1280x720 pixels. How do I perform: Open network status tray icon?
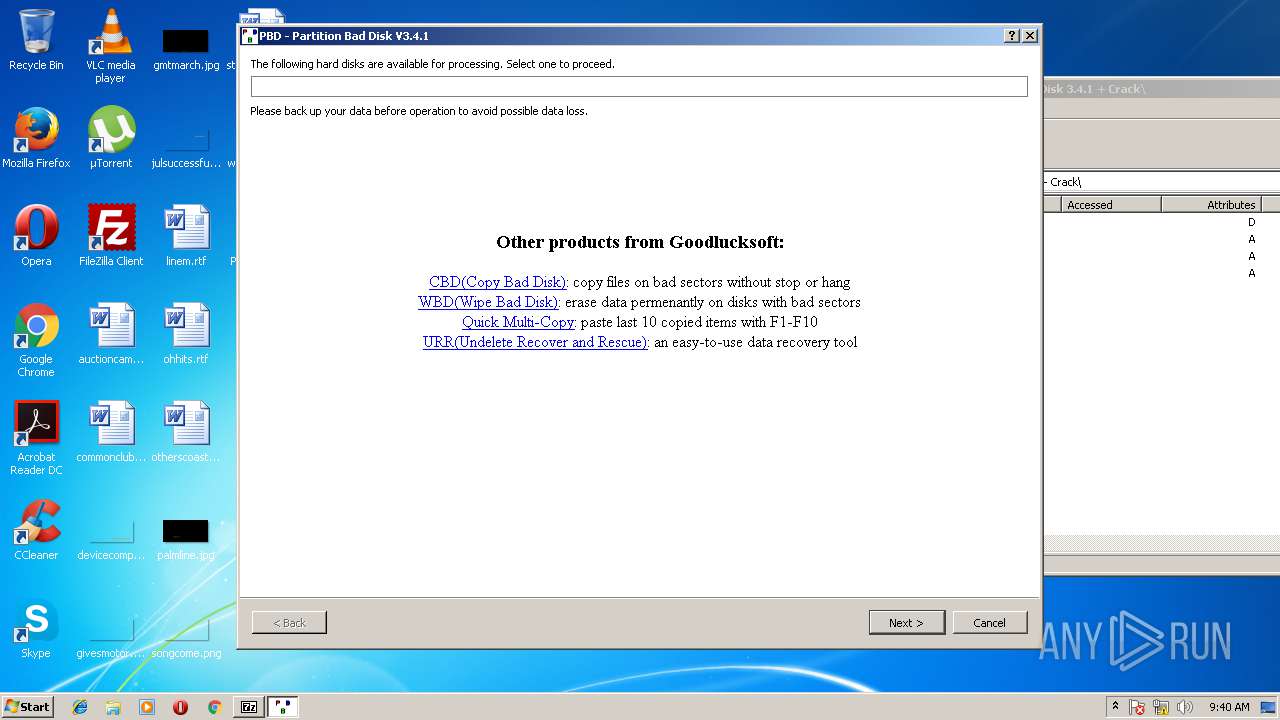tap(1161, 707)
